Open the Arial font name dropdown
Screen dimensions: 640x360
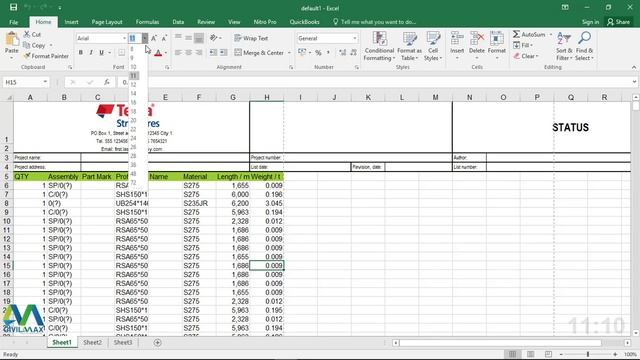click(x=124, y=38)
